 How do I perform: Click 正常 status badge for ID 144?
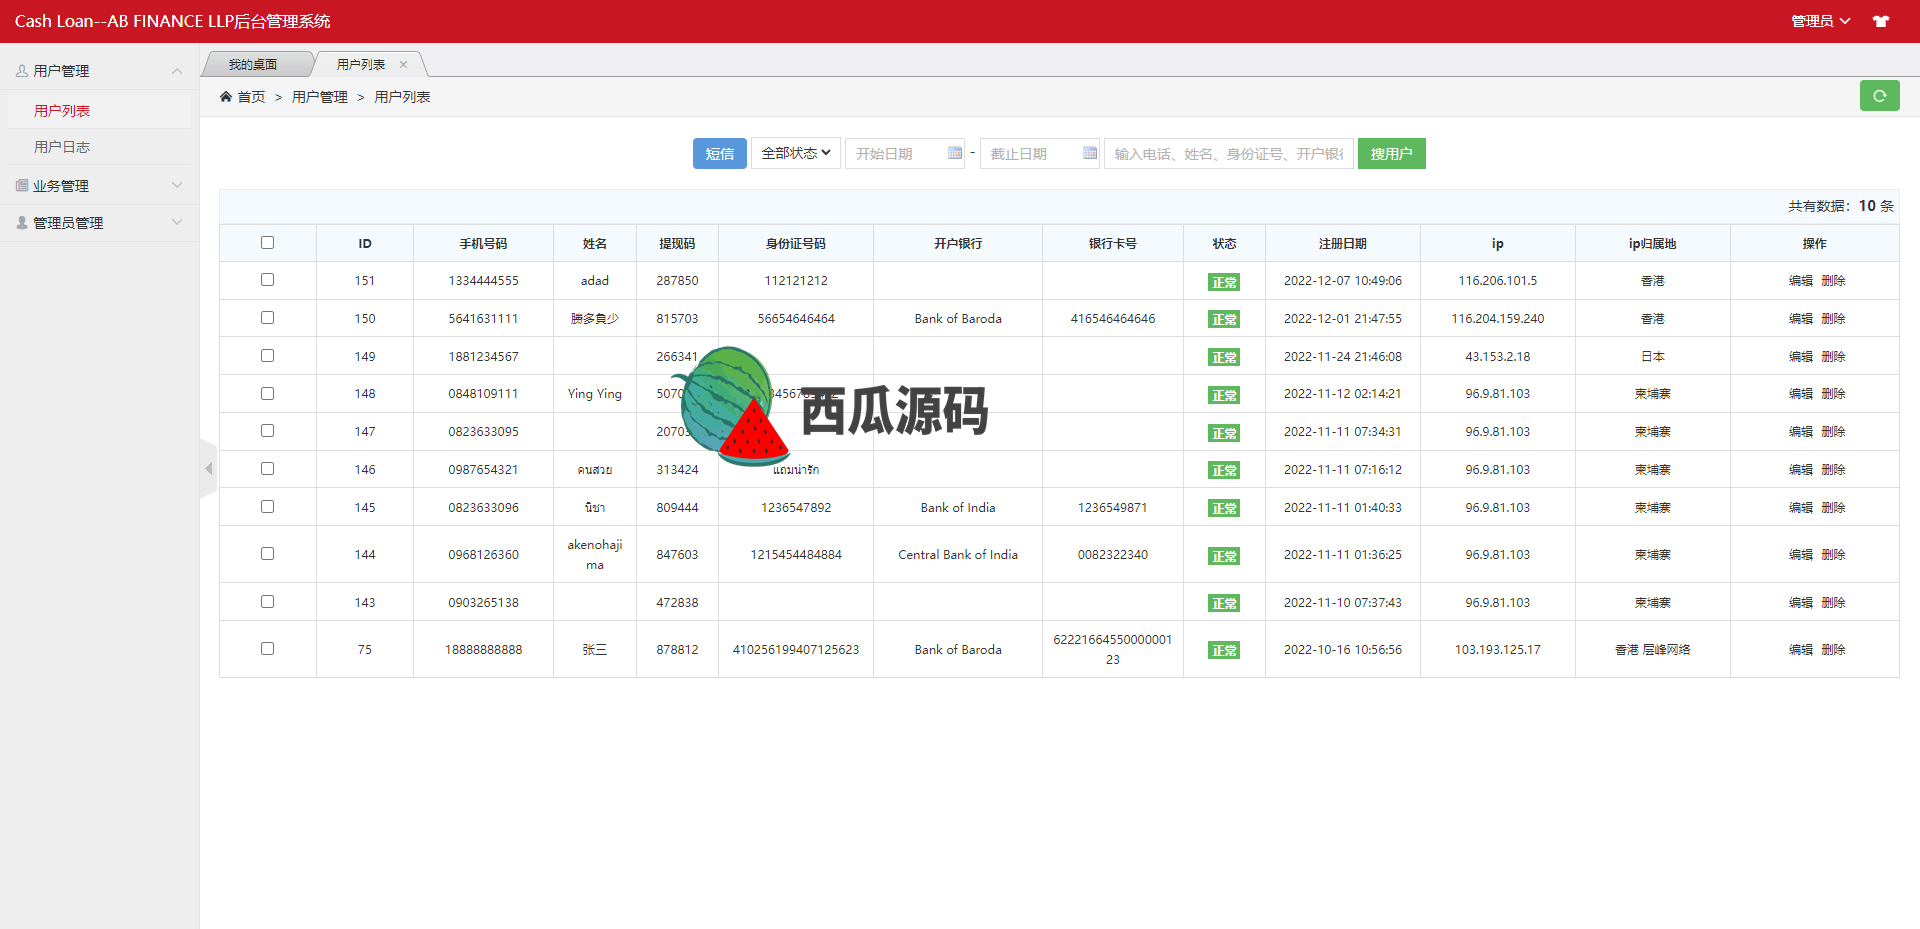[x=1224, y=556]
